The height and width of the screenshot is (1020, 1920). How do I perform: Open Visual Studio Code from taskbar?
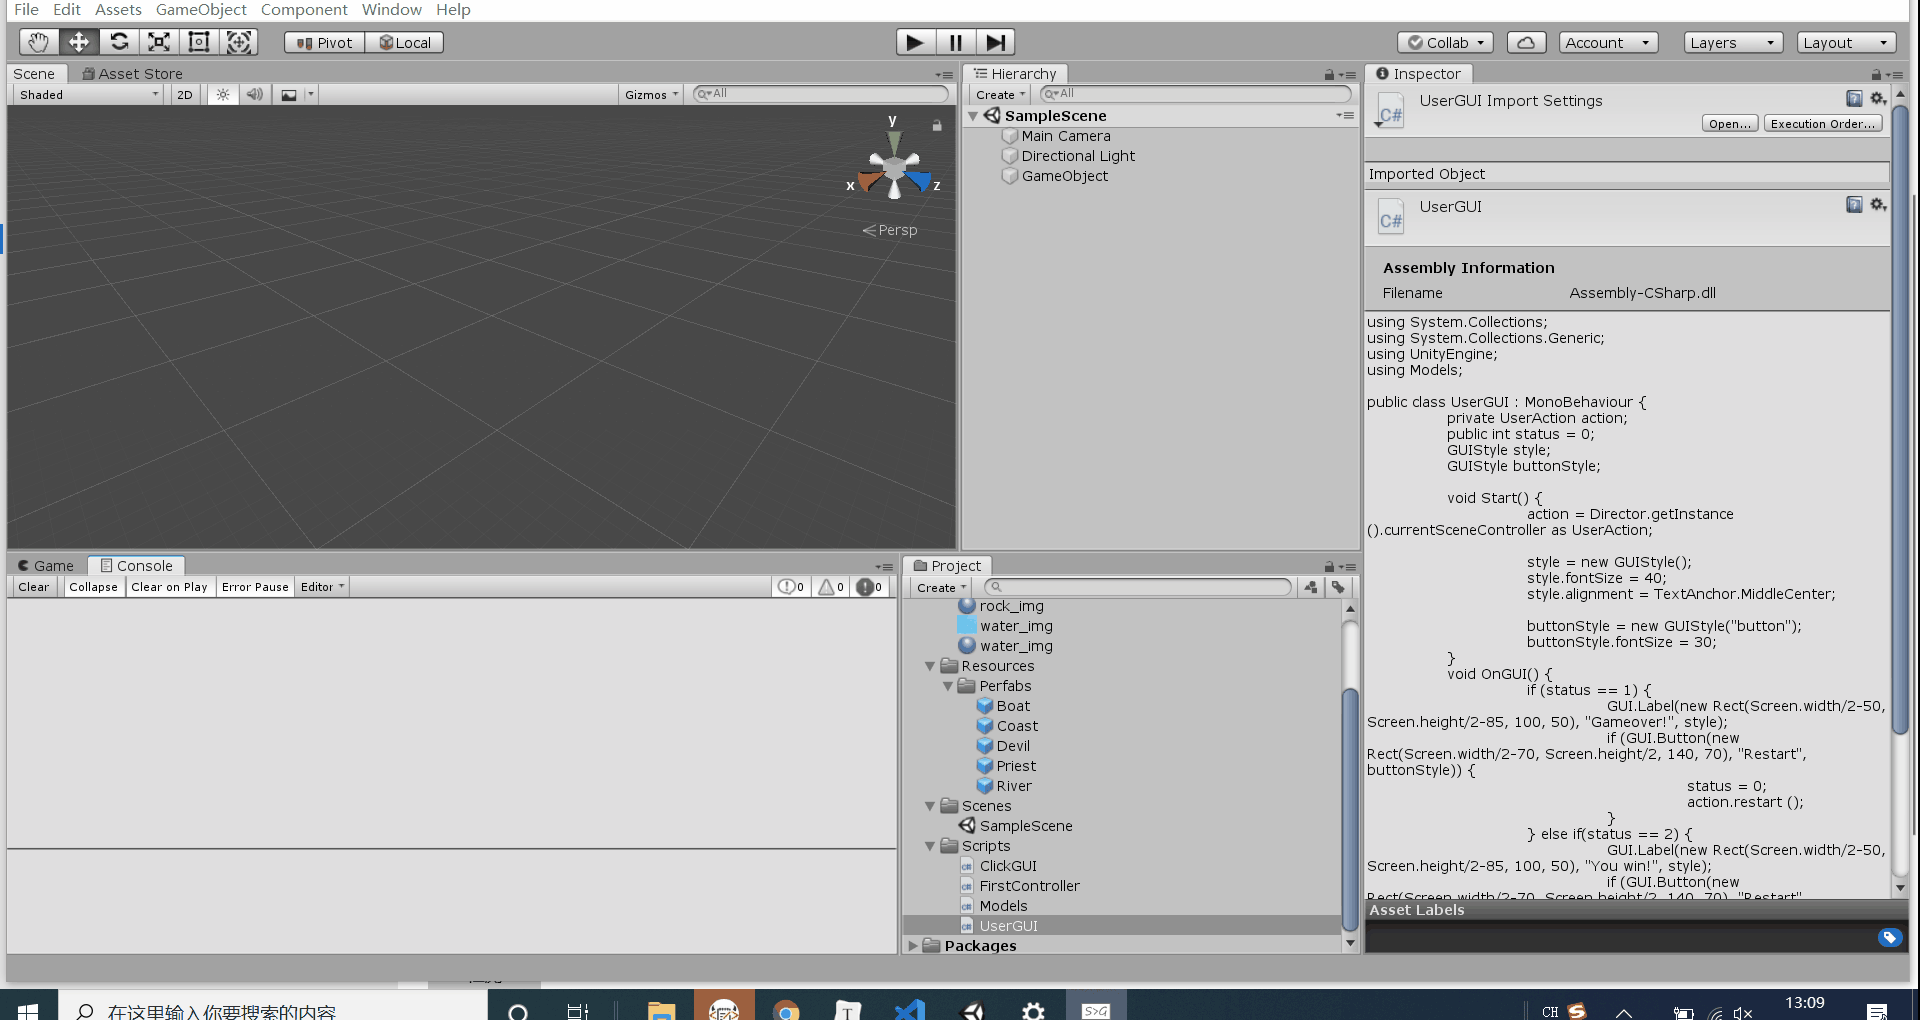pyautogui.click(x=909, y=1010)
